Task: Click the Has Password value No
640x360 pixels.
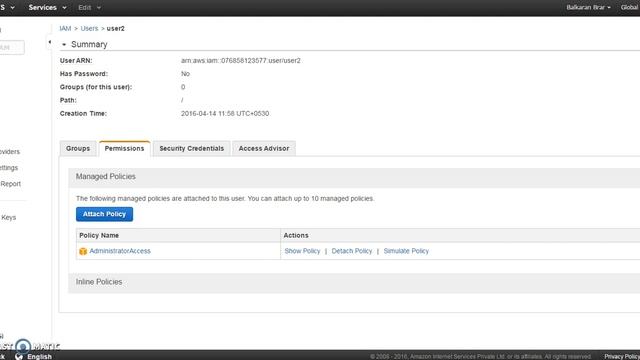Action: tap(185, 74)
